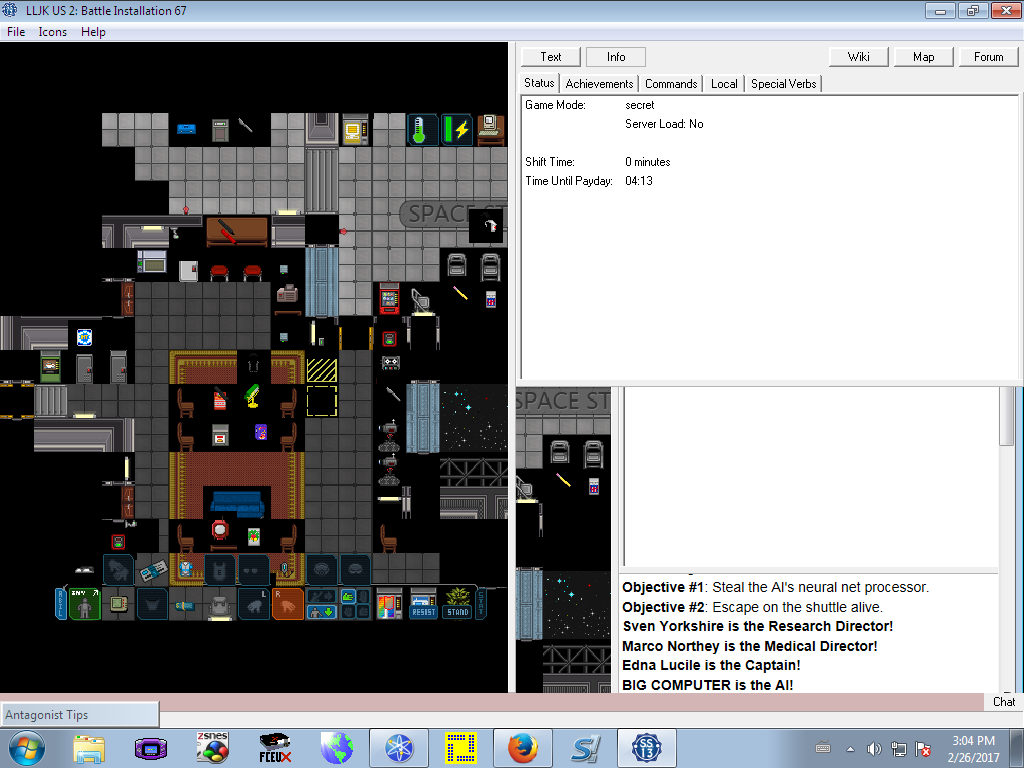This screenshot has height=768, width=1024.
Task: Click the red vending machine
Action: [389, 299]
